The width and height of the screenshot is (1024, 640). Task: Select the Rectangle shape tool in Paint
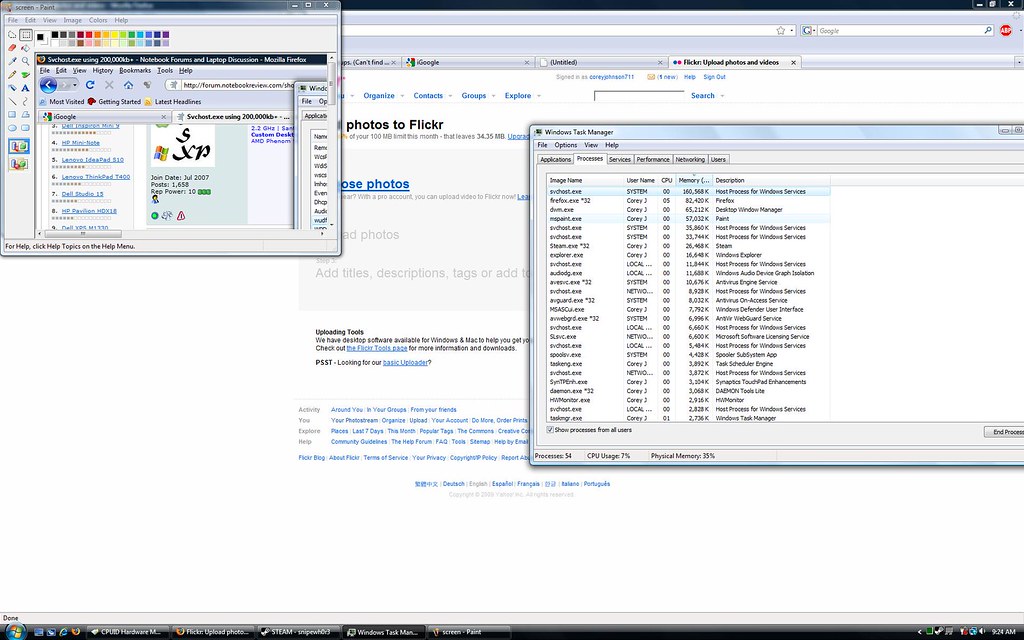click(12, 114)
